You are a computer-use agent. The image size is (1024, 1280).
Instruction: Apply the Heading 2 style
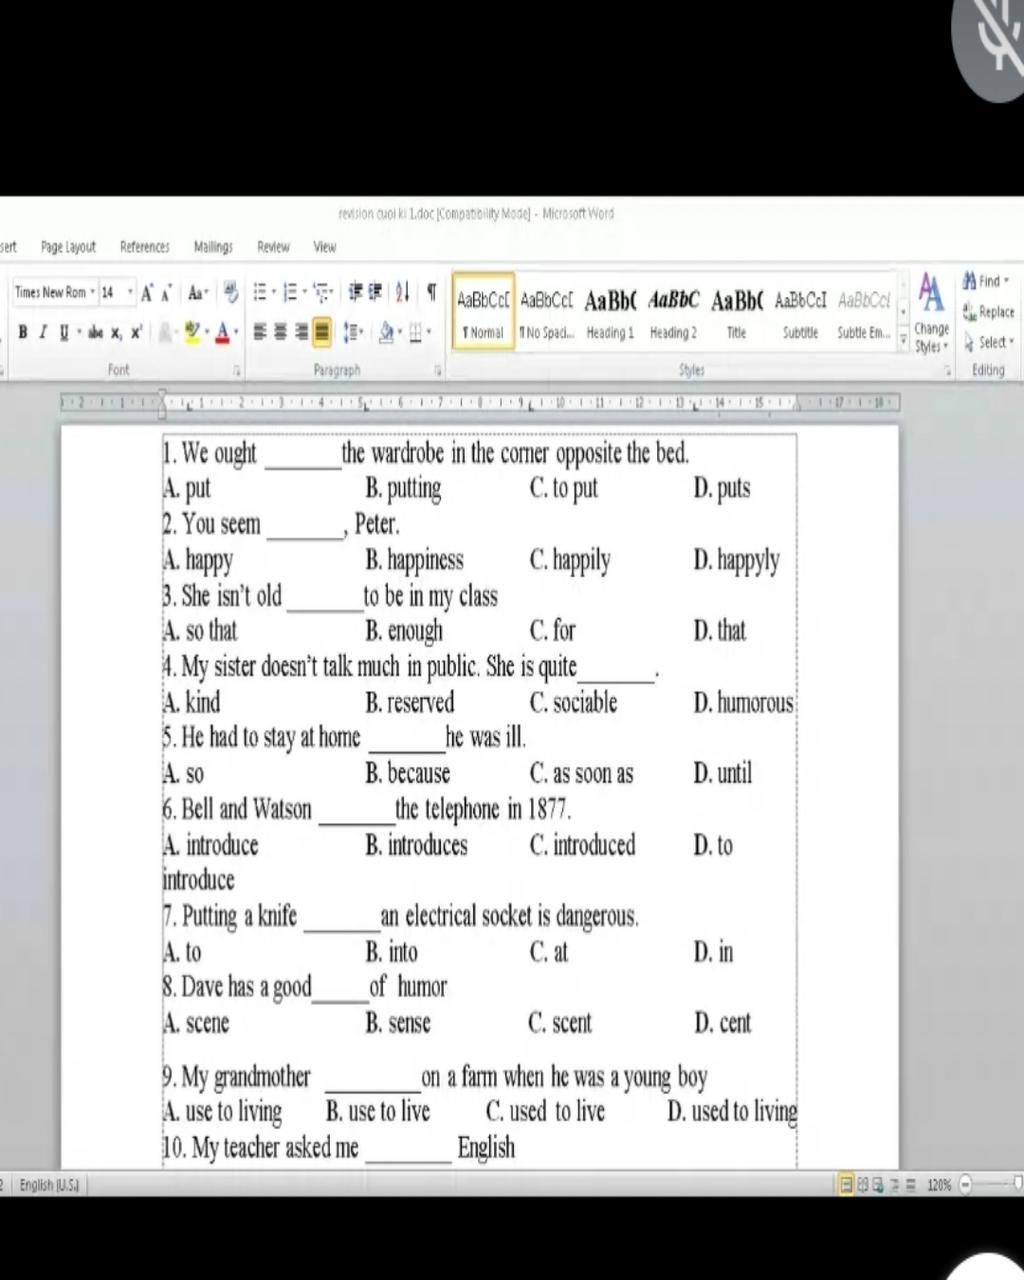point(674,312)
